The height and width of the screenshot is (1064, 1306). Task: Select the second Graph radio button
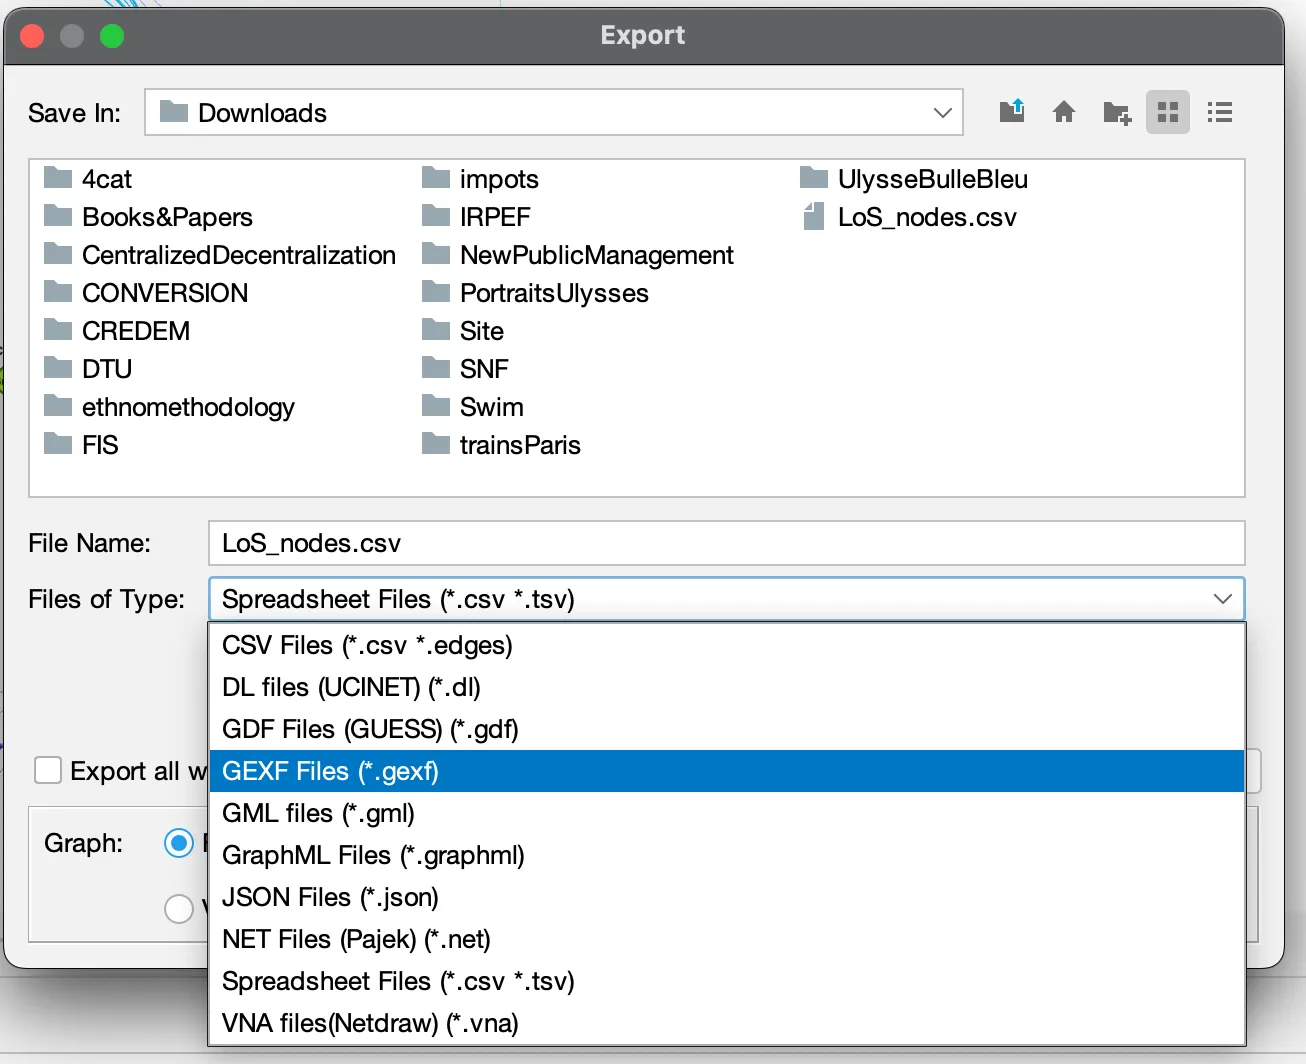coord(179,908)
